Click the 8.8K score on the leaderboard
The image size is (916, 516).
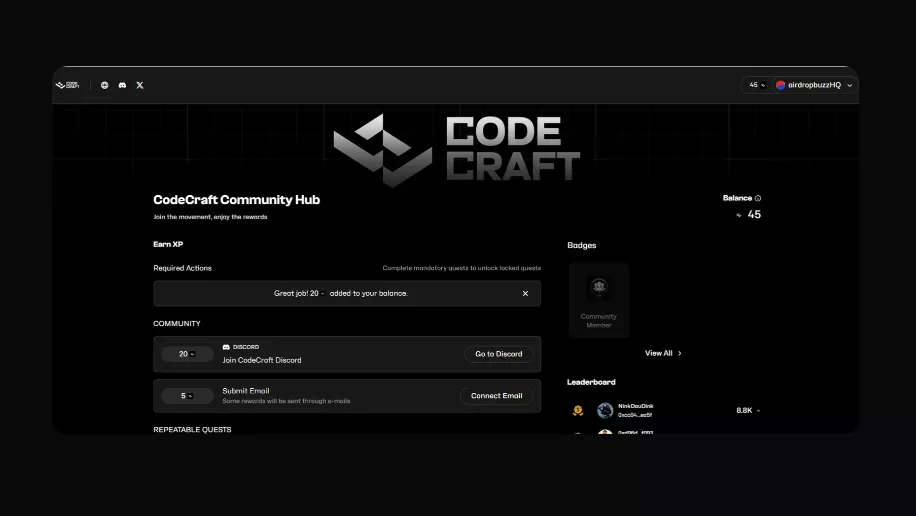coord(744,410)
